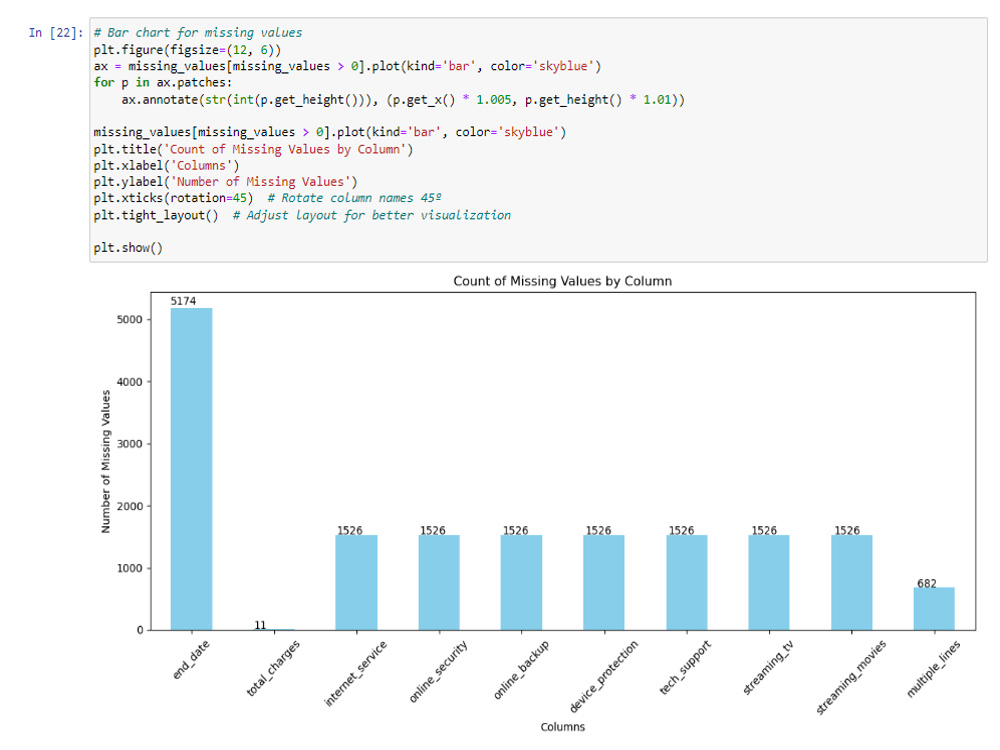Viewport: 1000px width, 750px height.
Task: Click the 1526 annotation above streaming_movies bar
Action: 847,531
